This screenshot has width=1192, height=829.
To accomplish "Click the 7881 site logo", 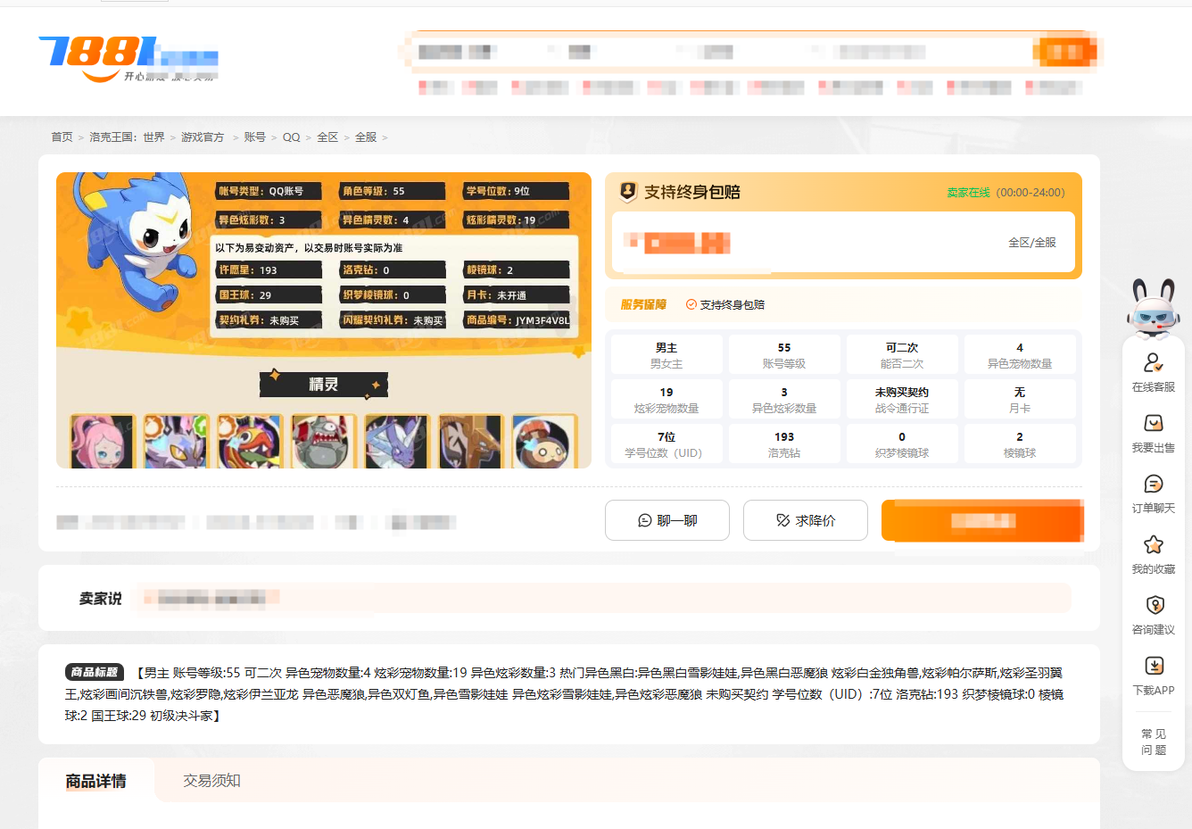I will click(x=128, y=59).
